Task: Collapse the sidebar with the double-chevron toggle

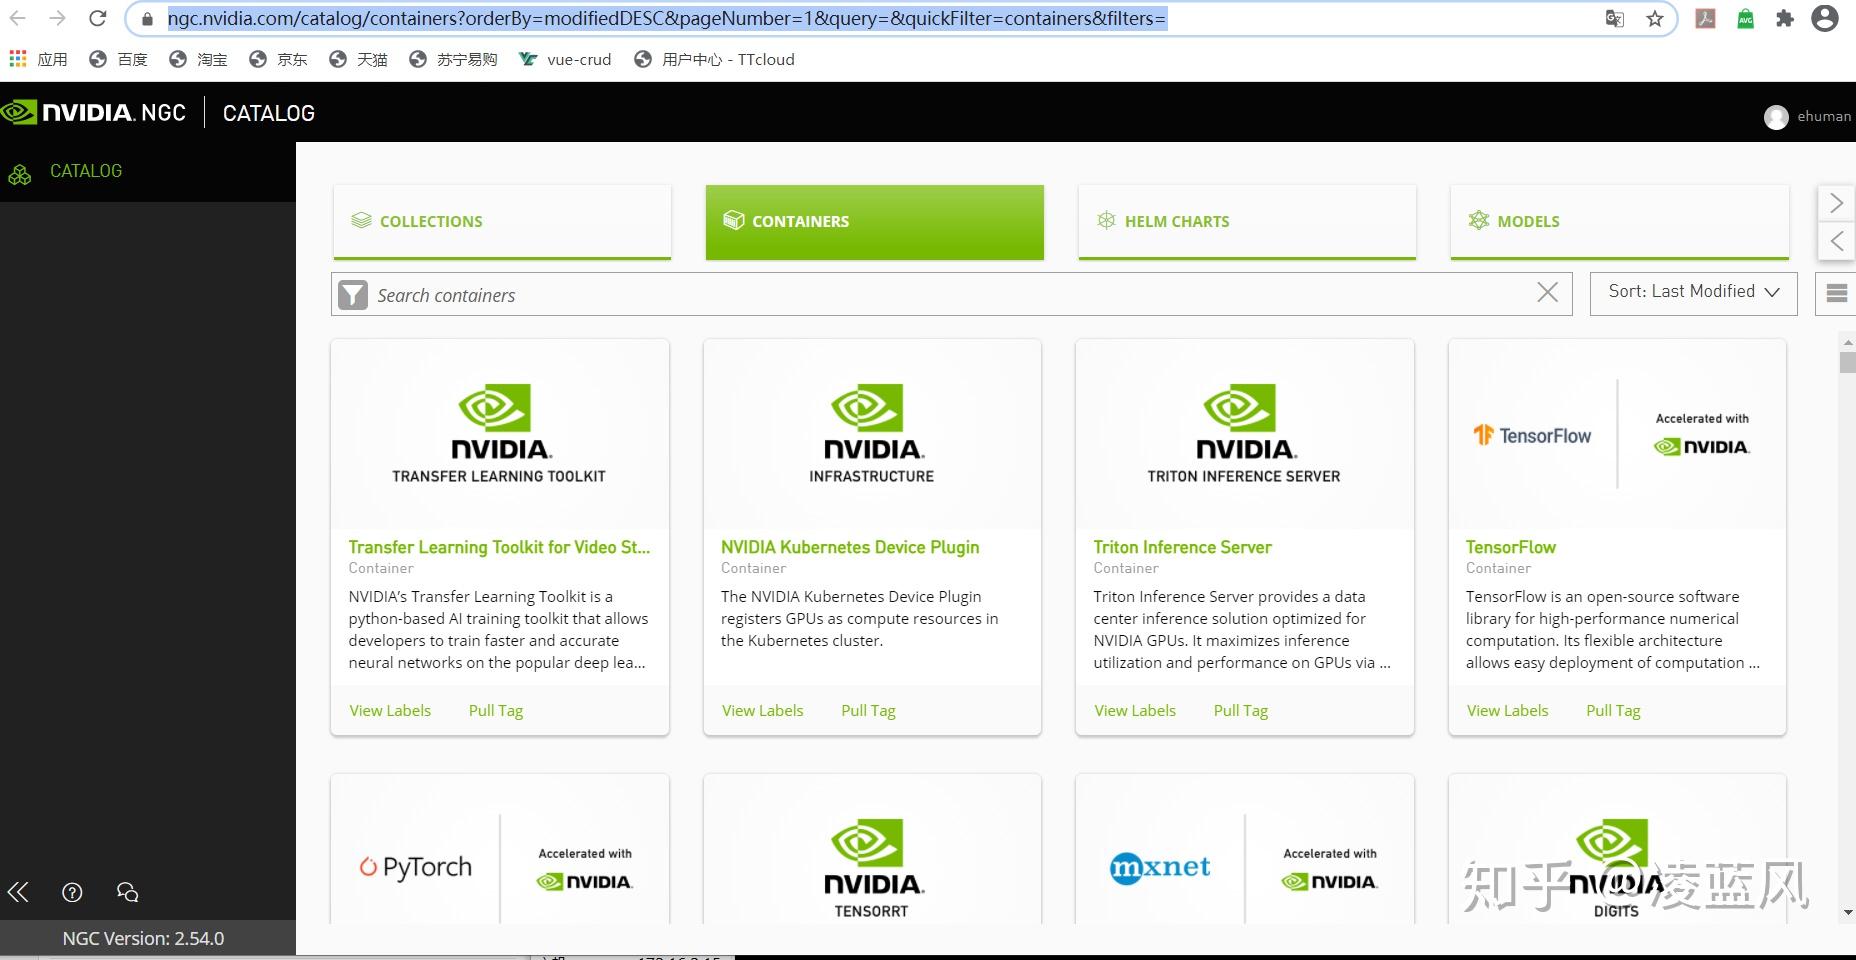Action: tap(17, 891)
